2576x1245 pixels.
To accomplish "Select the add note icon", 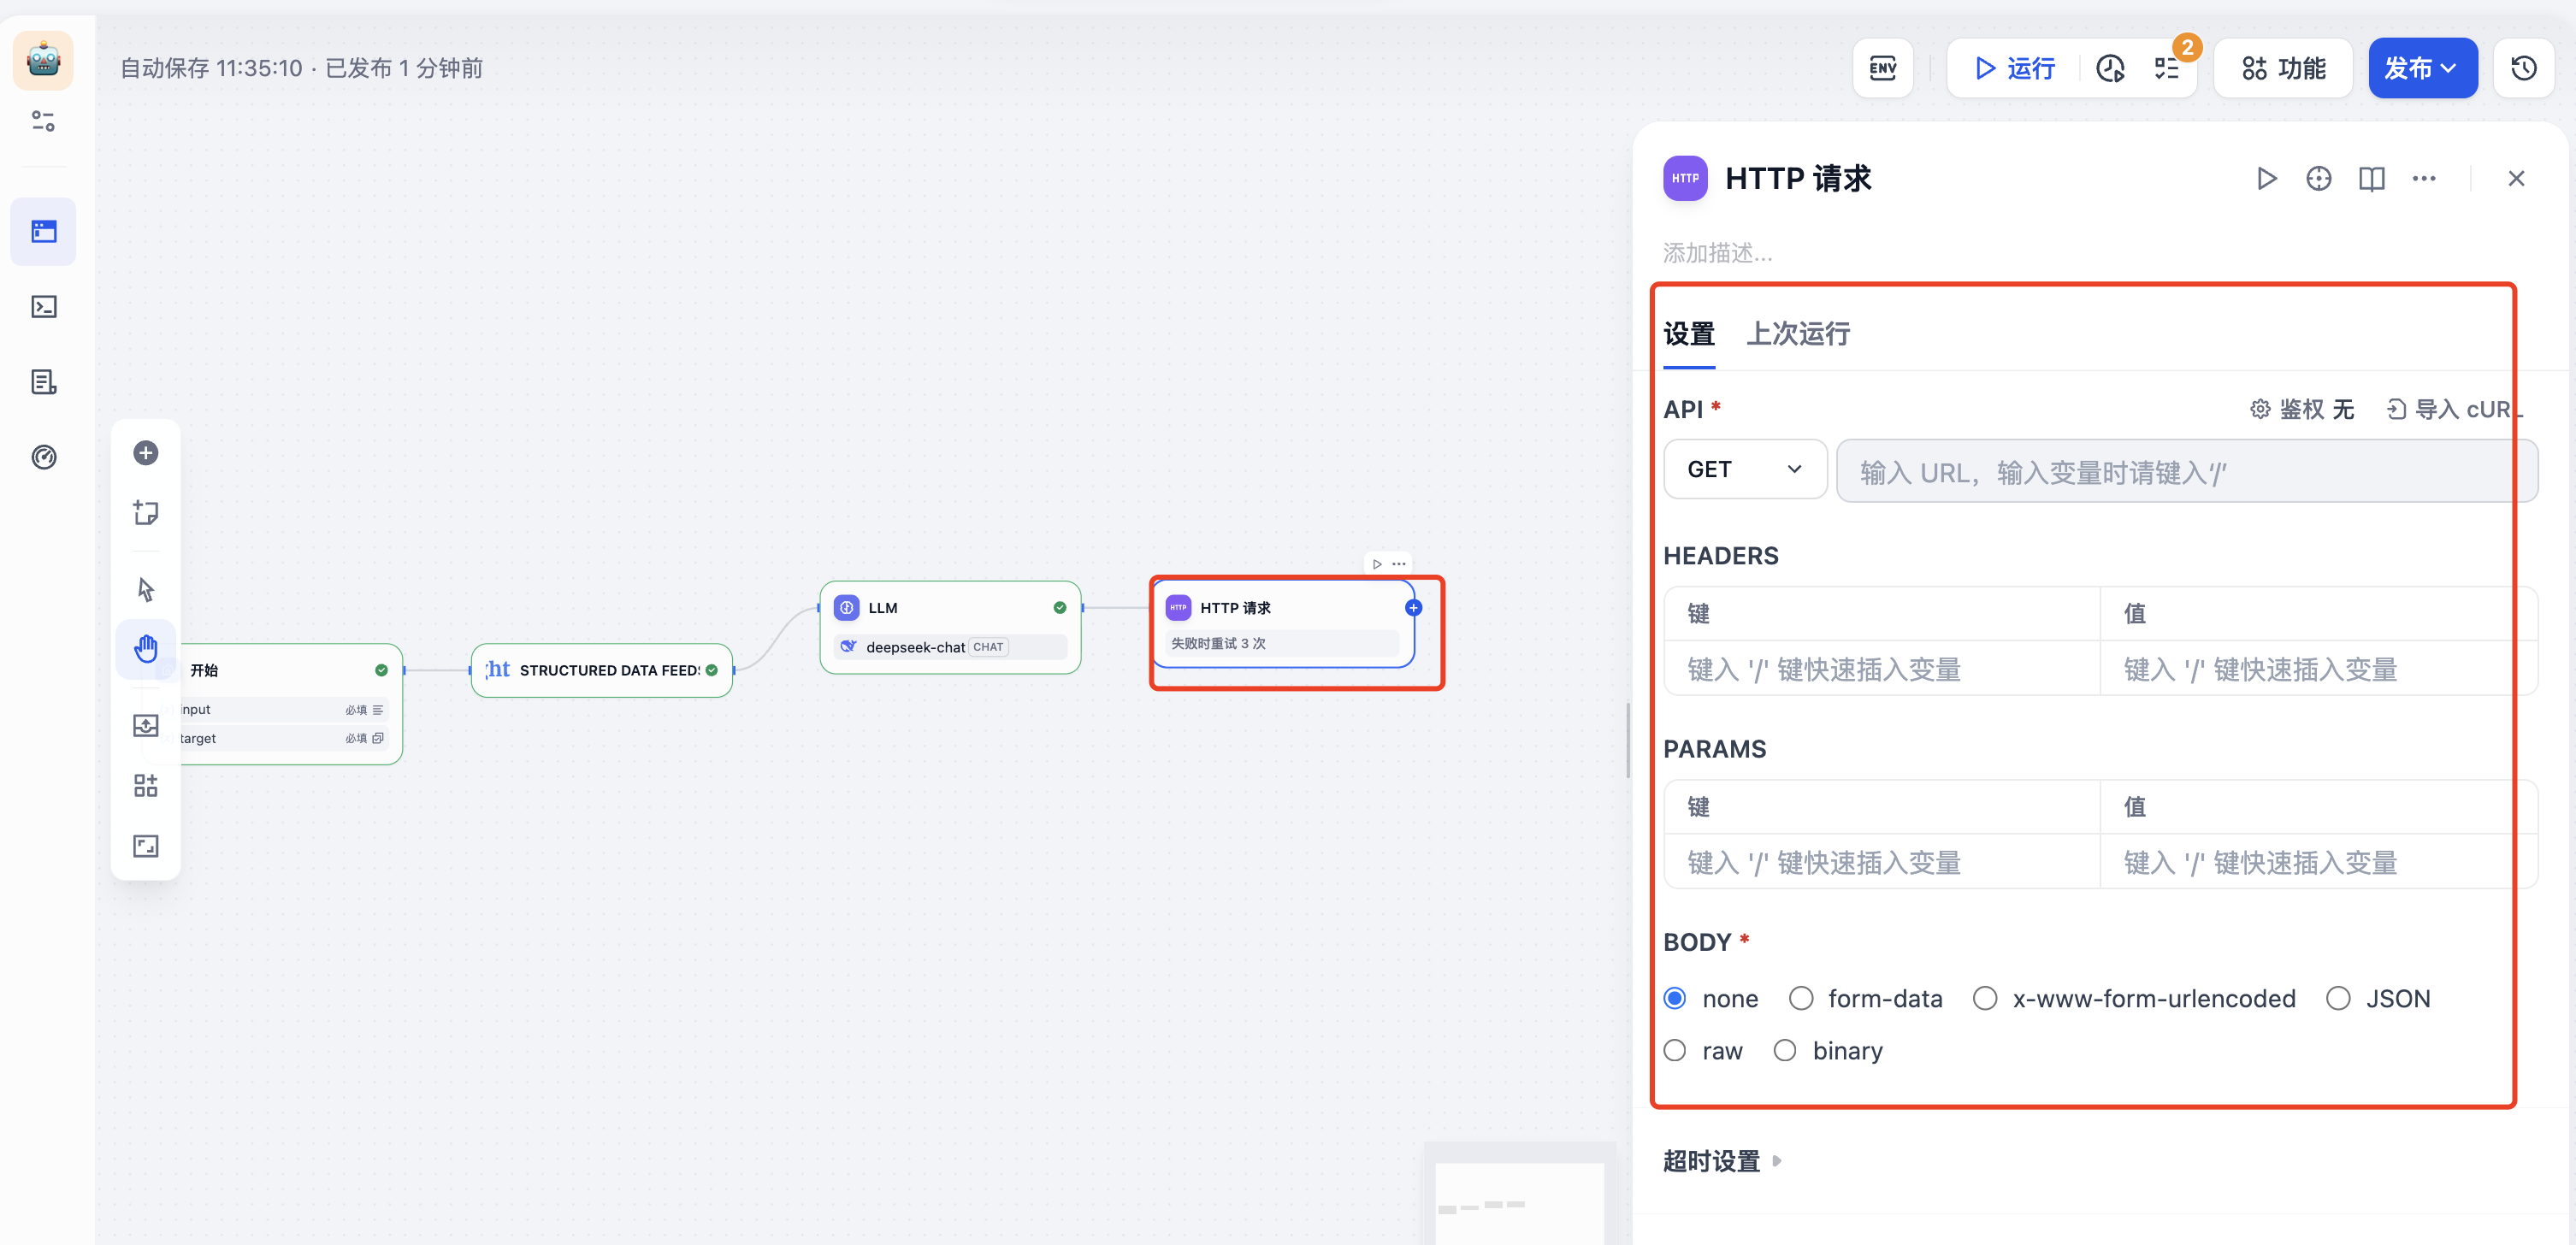I will point(146,513).
